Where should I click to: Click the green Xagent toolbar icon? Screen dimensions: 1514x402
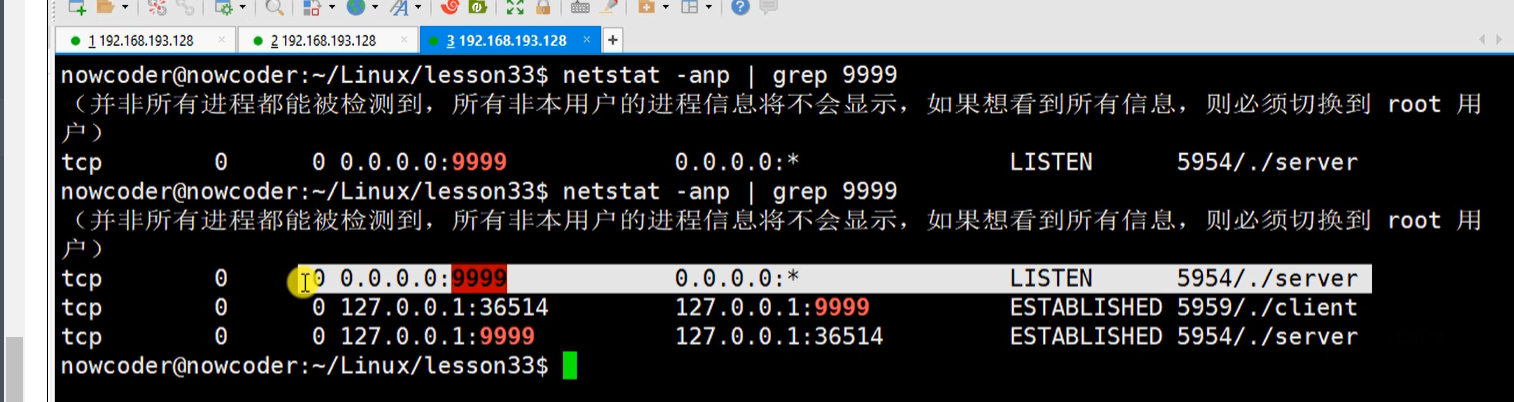pyautogui.click(x=478, y=7)
